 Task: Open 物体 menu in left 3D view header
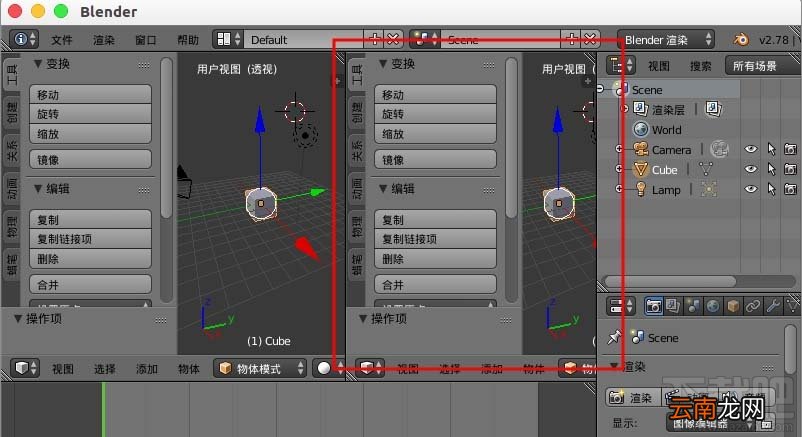click(189, 369)
